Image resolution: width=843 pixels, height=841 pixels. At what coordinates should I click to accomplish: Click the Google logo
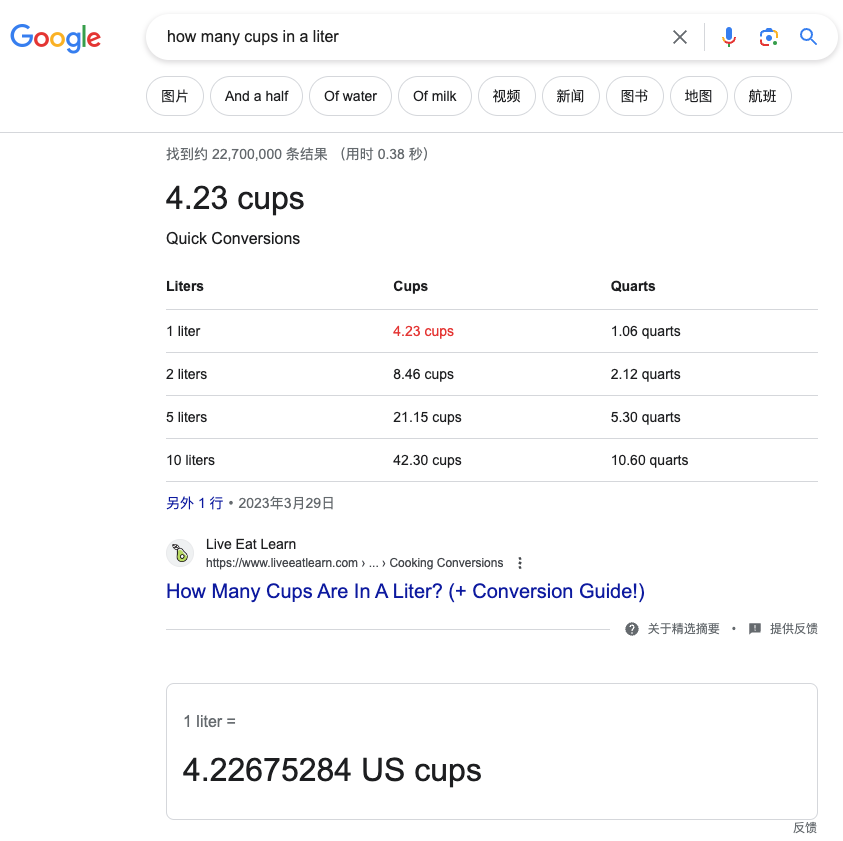click(x=55, y=39)
